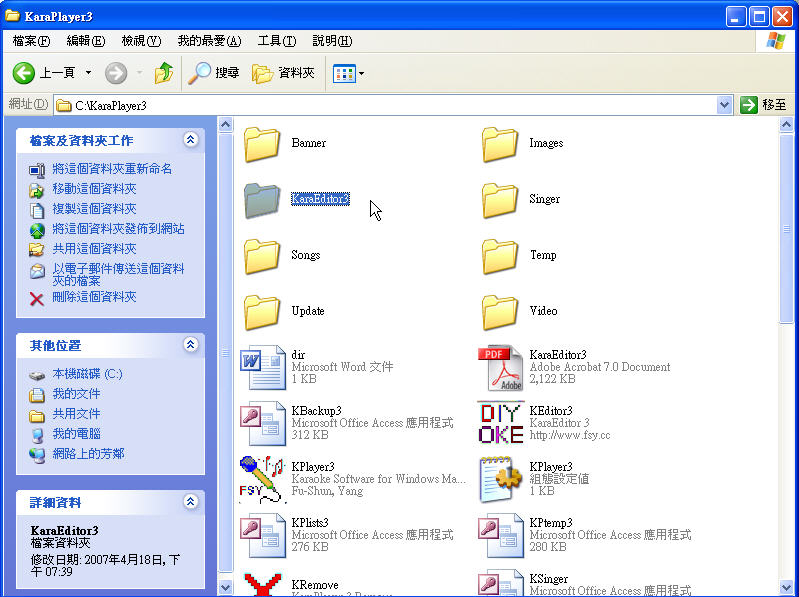This screenshot has width=799, height=597.
Task: Open the Video folder icon
Action: [500, 313]
